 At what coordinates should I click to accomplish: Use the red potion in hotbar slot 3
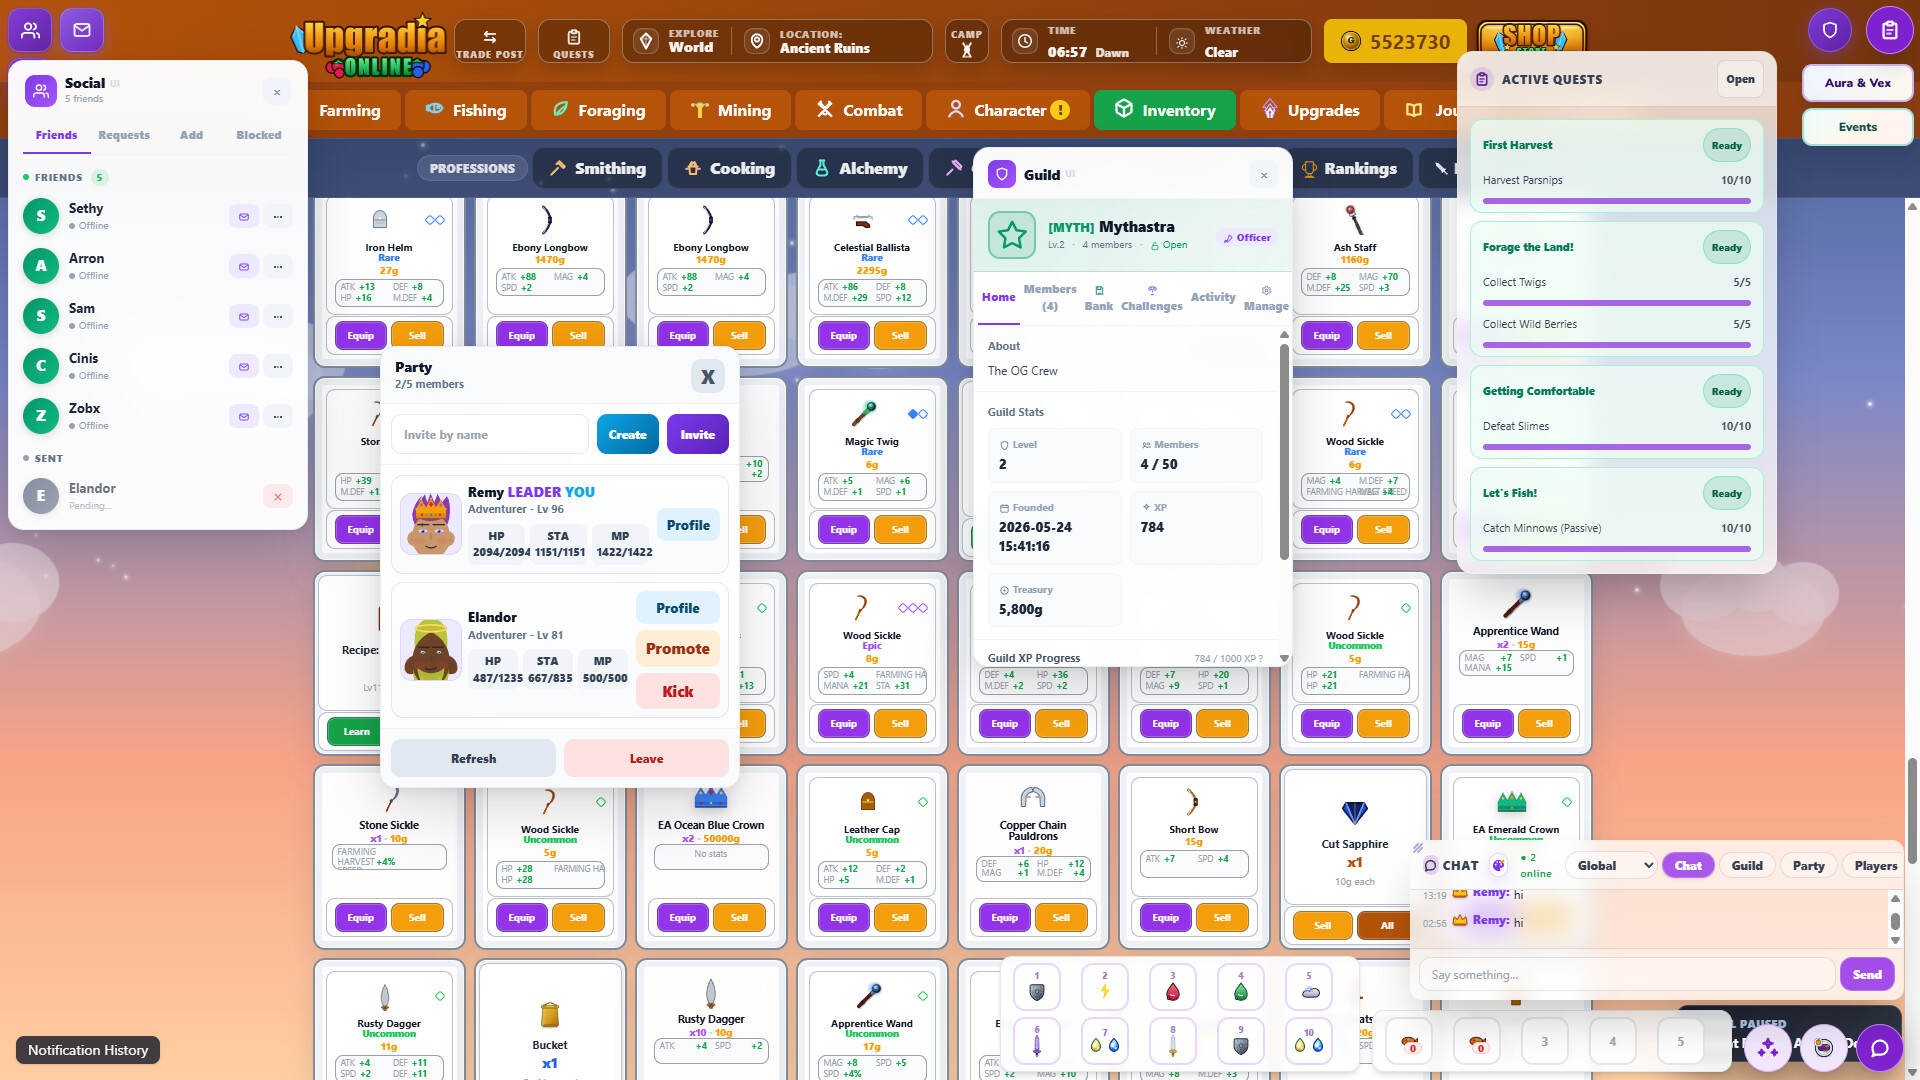point(1173,986)
